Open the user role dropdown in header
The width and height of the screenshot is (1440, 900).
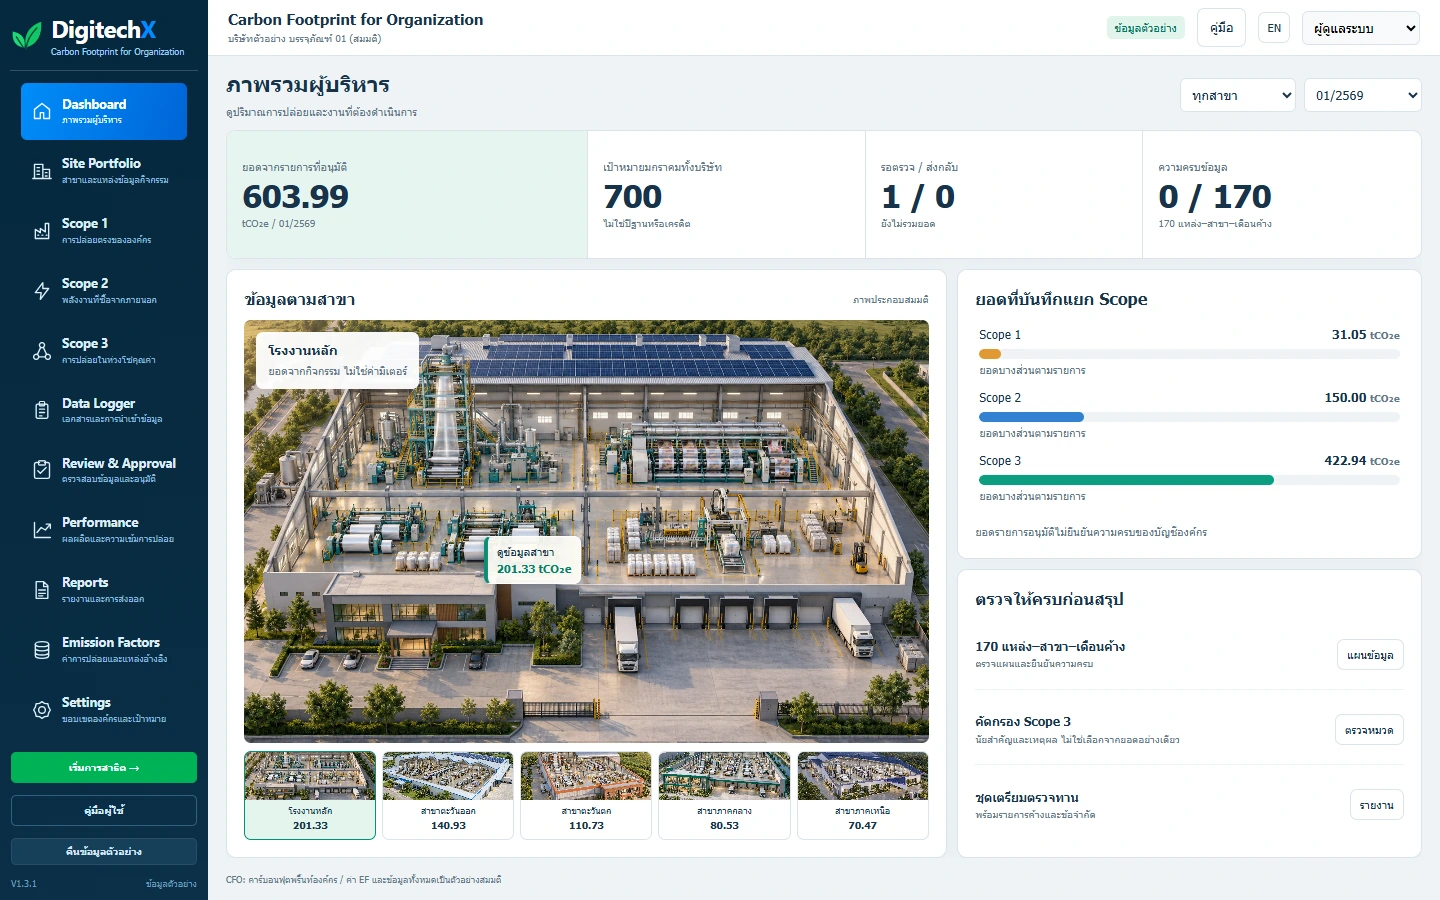coord(1361,28)
